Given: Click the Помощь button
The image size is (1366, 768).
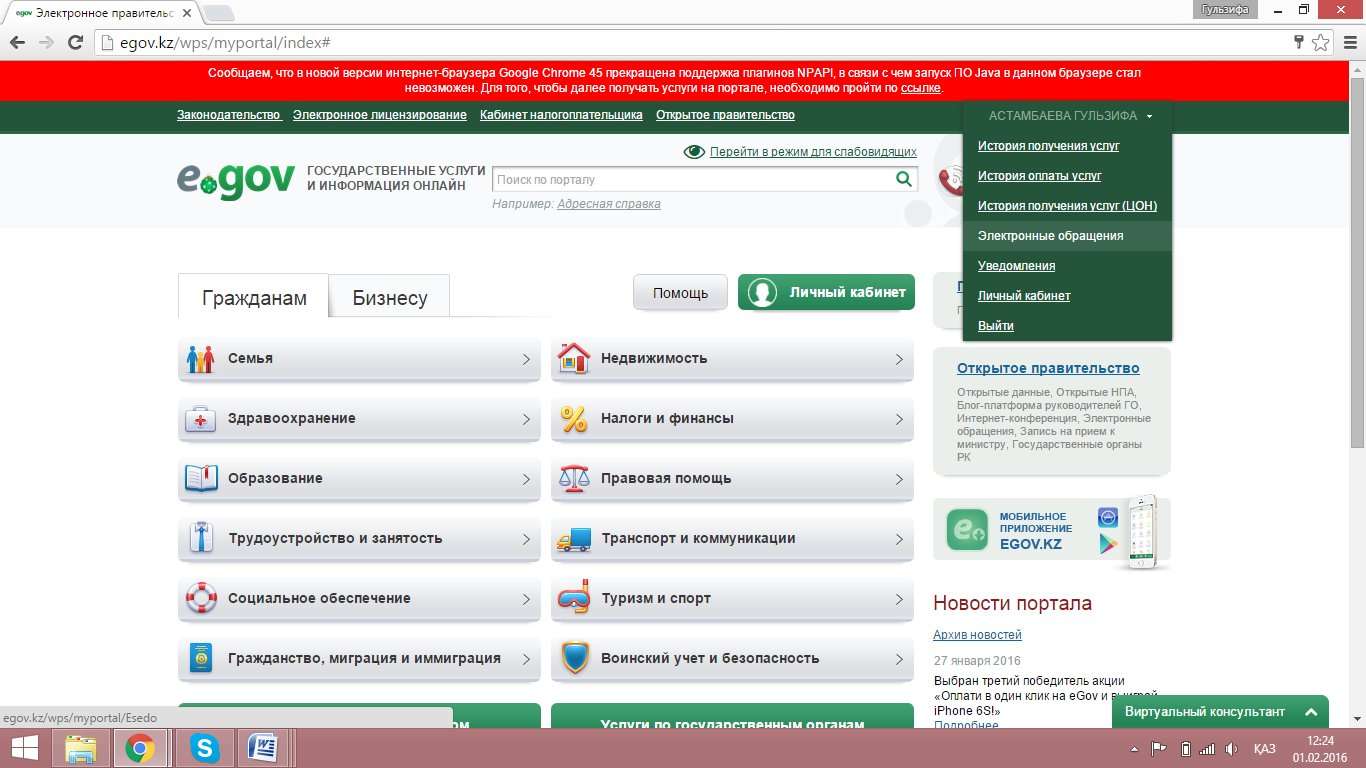Looking at the screenshot, I should 680,293.
